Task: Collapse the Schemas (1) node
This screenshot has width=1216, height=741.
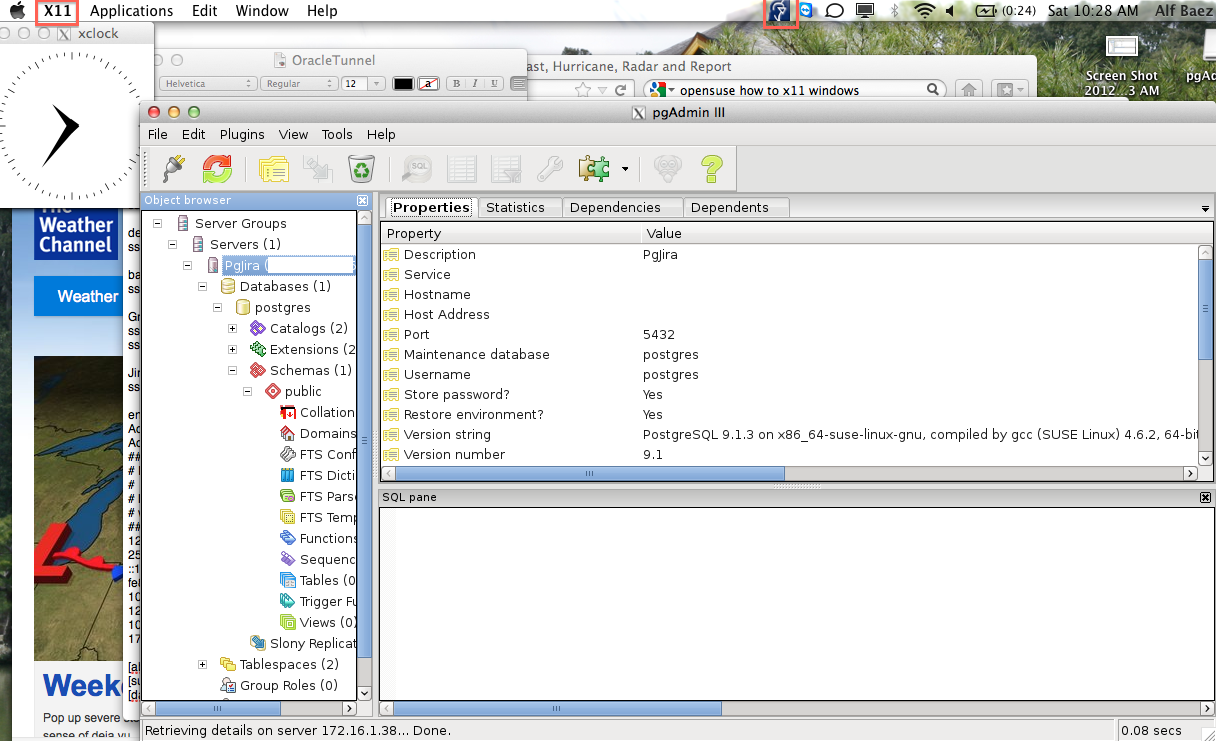Action: tap(233, 370)
